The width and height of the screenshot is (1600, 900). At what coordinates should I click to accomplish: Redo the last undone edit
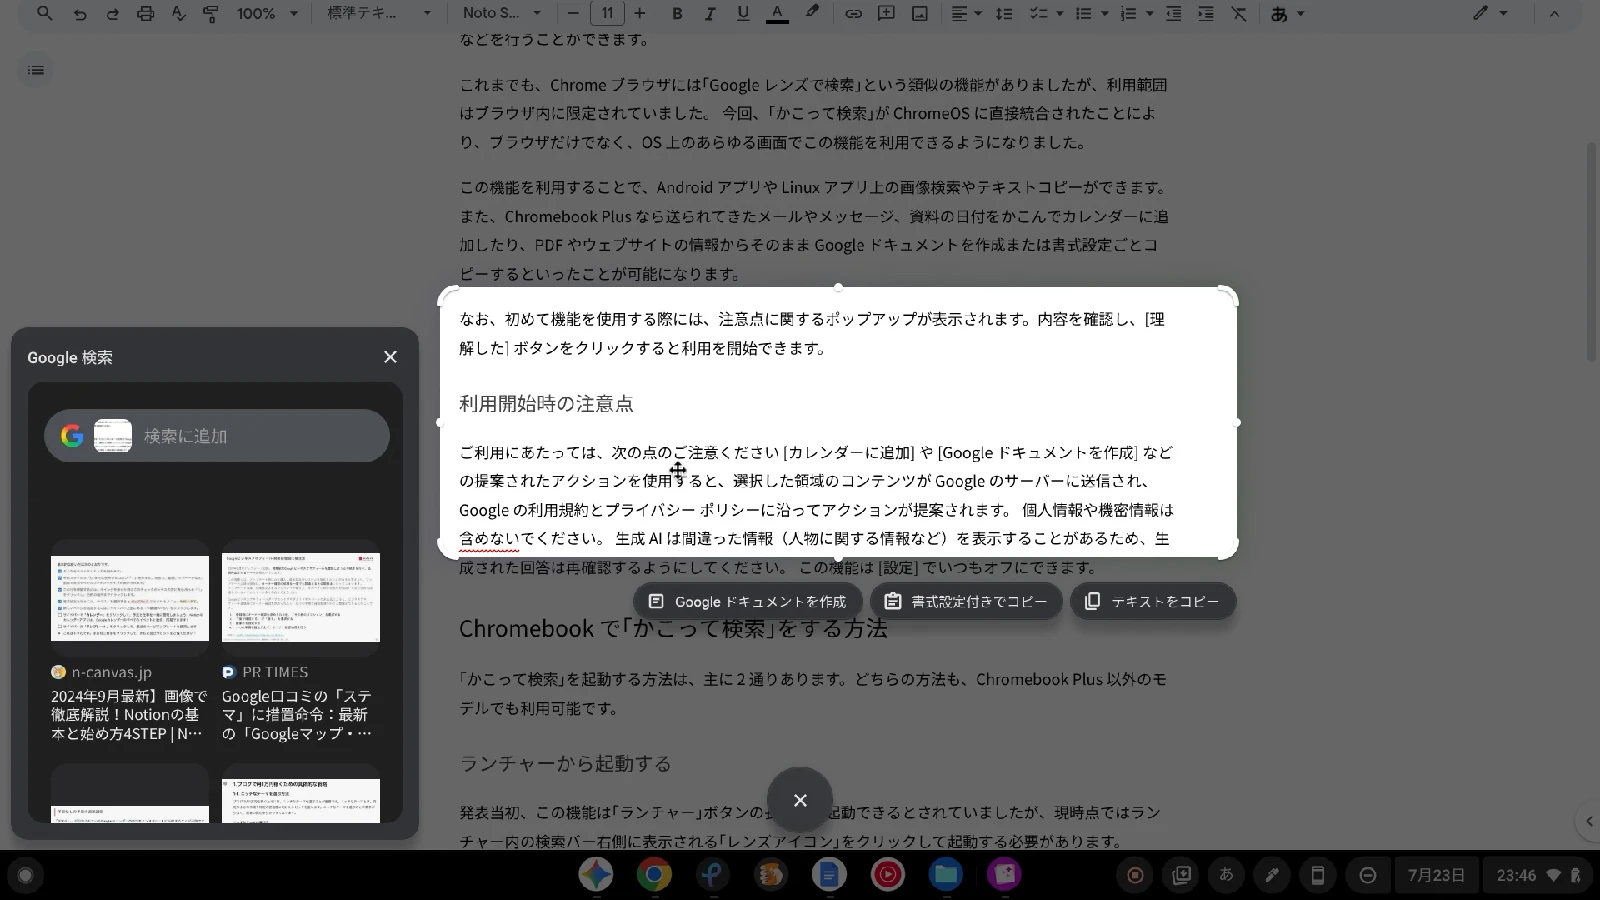pos(113,13)
